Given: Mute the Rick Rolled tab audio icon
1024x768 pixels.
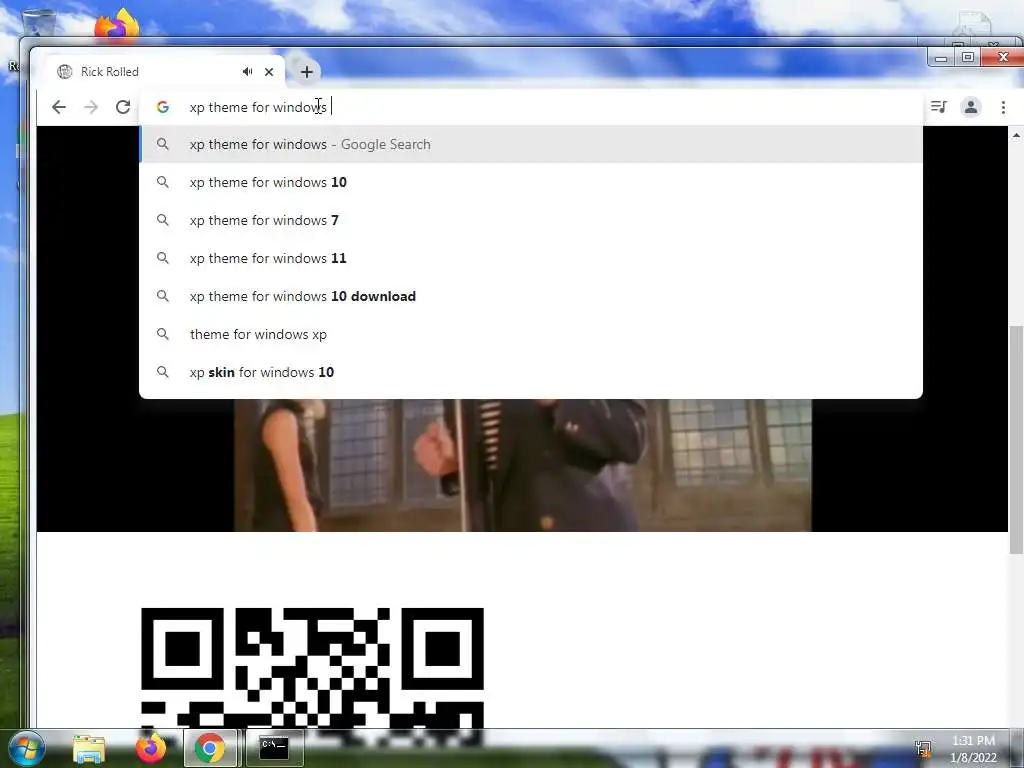Looking at the screenshot, I should point(248,72).
